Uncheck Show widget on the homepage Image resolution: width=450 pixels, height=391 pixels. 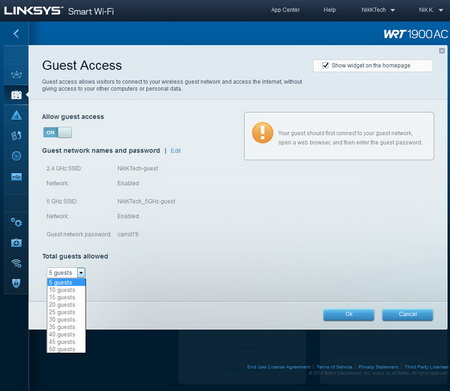click(325, 65)
